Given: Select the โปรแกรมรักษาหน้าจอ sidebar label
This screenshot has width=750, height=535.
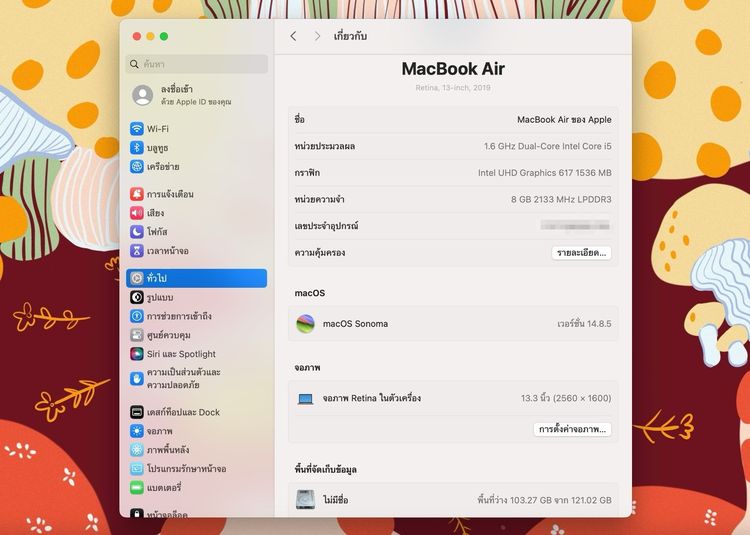Looking at the screenshot, I should [x=187, y=469].
